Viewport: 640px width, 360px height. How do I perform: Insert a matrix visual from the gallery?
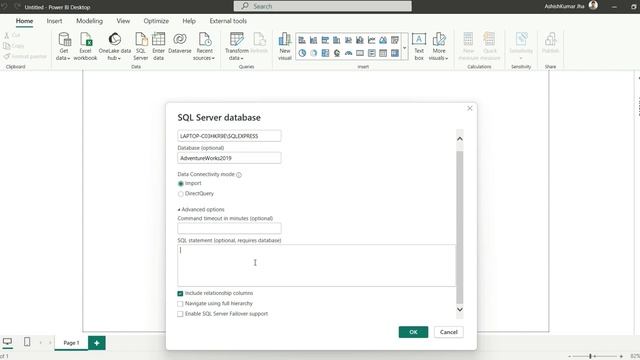coord(394,53)
